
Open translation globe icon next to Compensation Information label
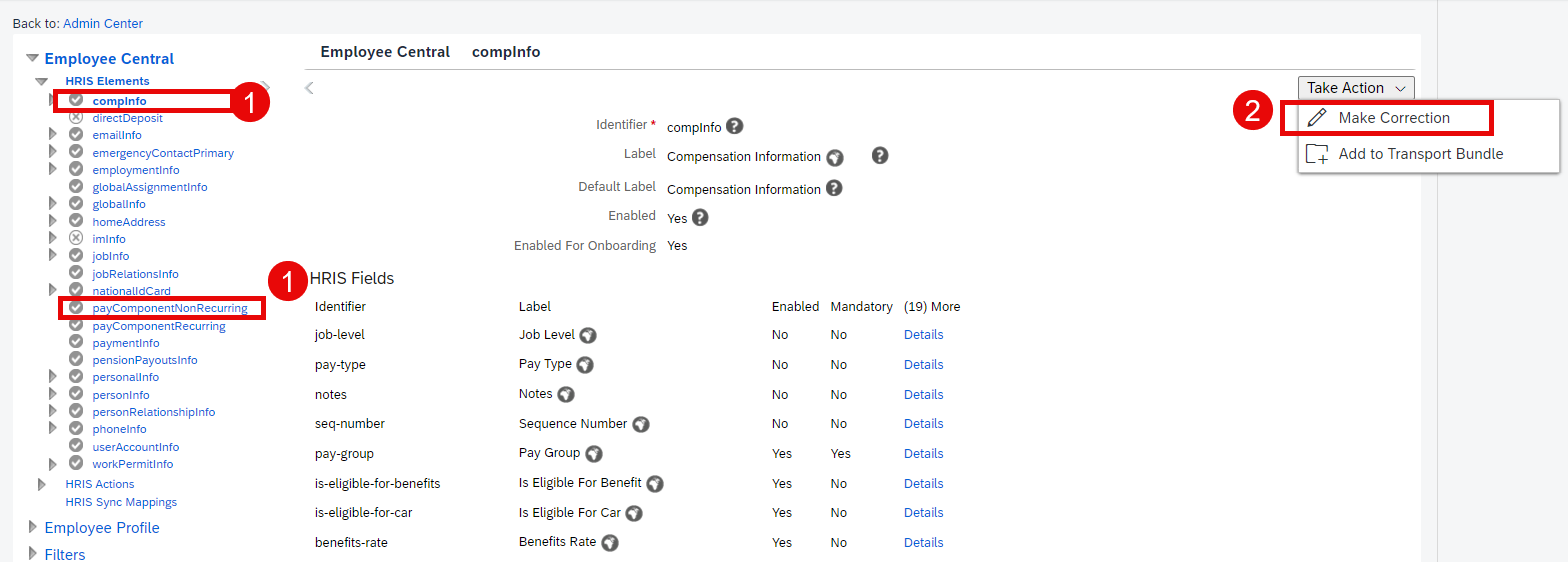pos(835,158)
